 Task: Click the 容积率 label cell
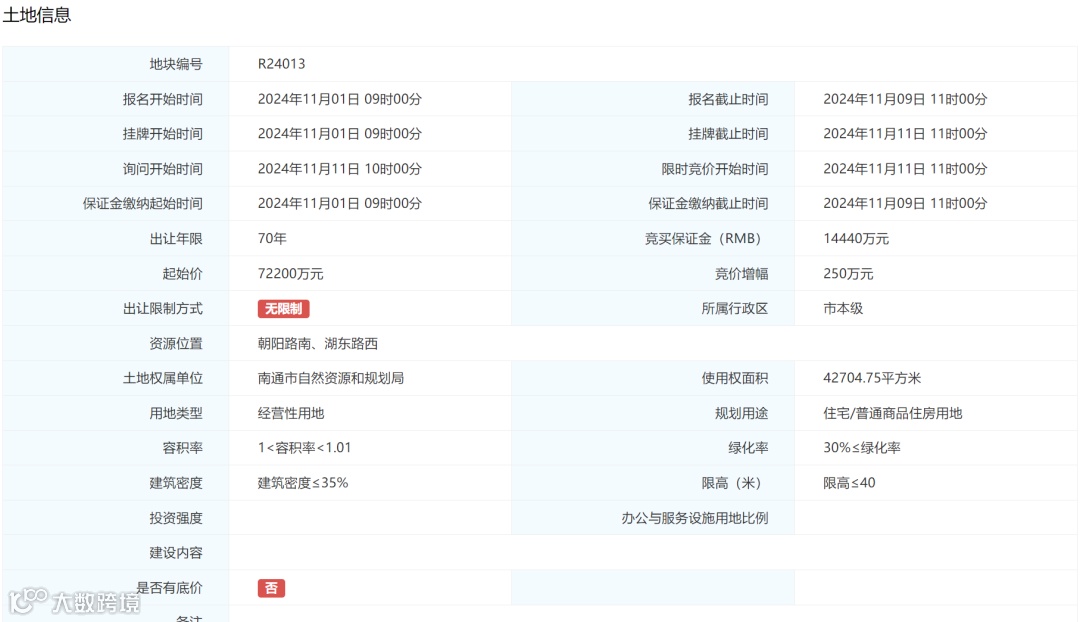pos(116,448)
